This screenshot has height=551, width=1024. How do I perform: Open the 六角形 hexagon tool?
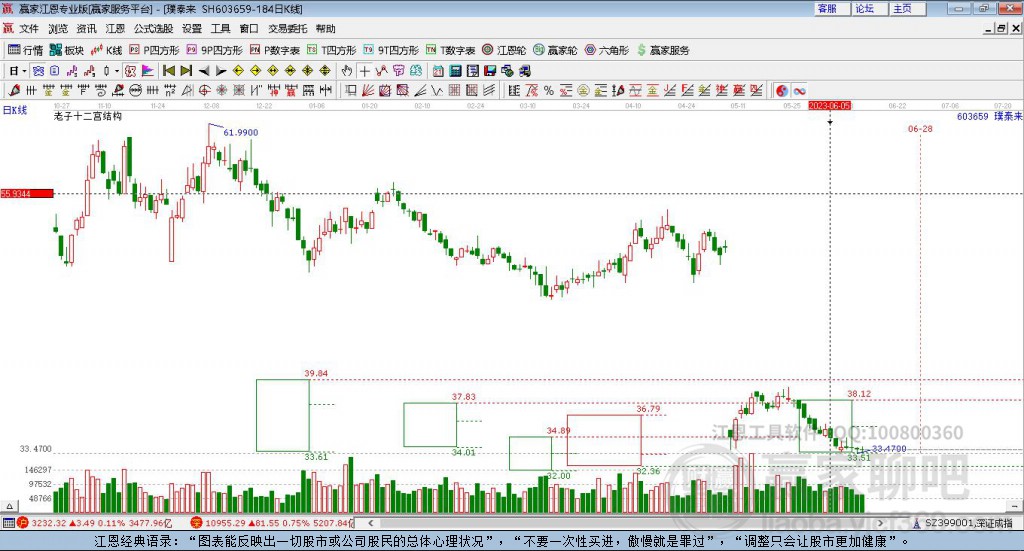click(x=607, y=50)
